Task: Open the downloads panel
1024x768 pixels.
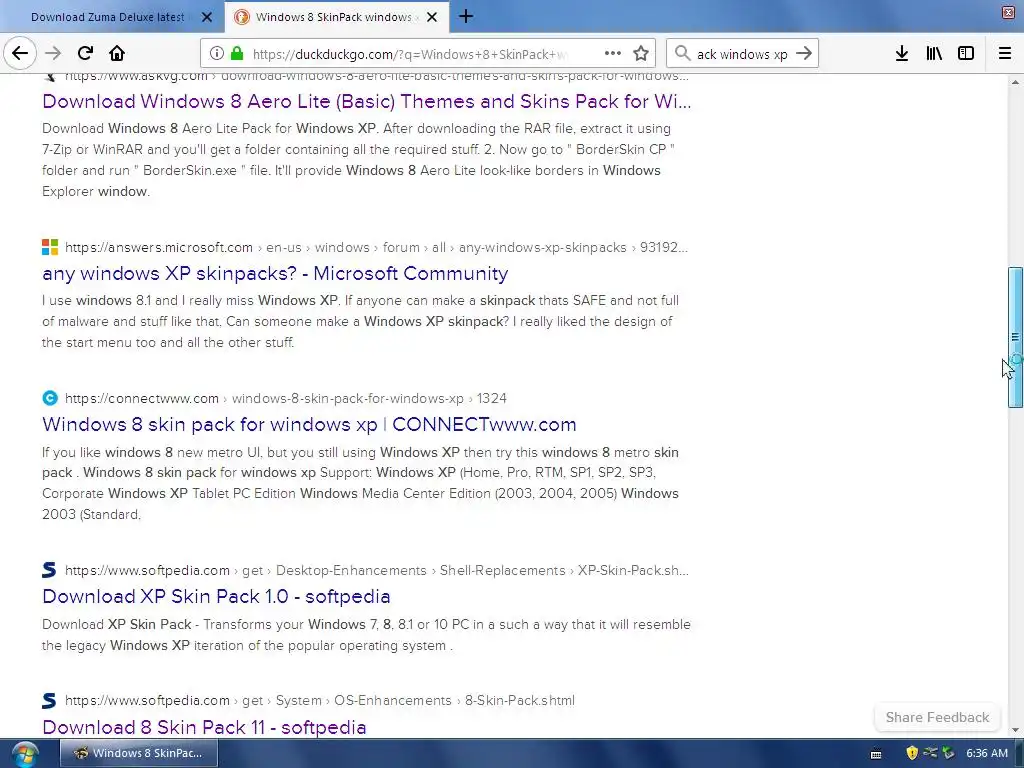Action: coord(902,54)
